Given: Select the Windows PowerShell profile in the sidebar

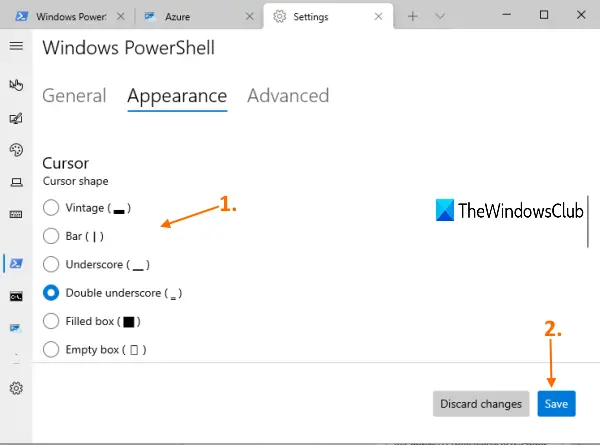Looking at the screenshot, I should click(16, 263).
